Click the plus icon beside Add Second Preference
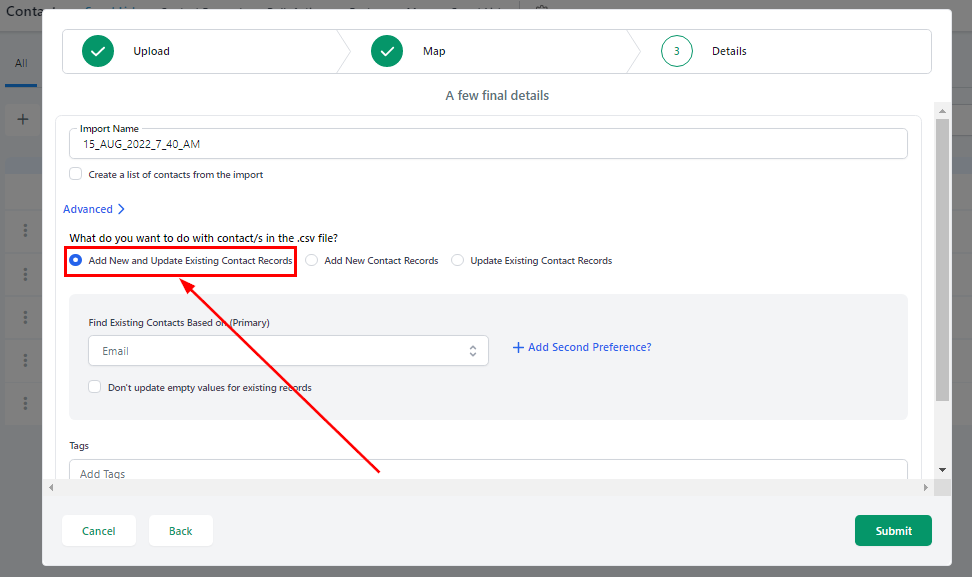972x577 pixels. point(518,348)
